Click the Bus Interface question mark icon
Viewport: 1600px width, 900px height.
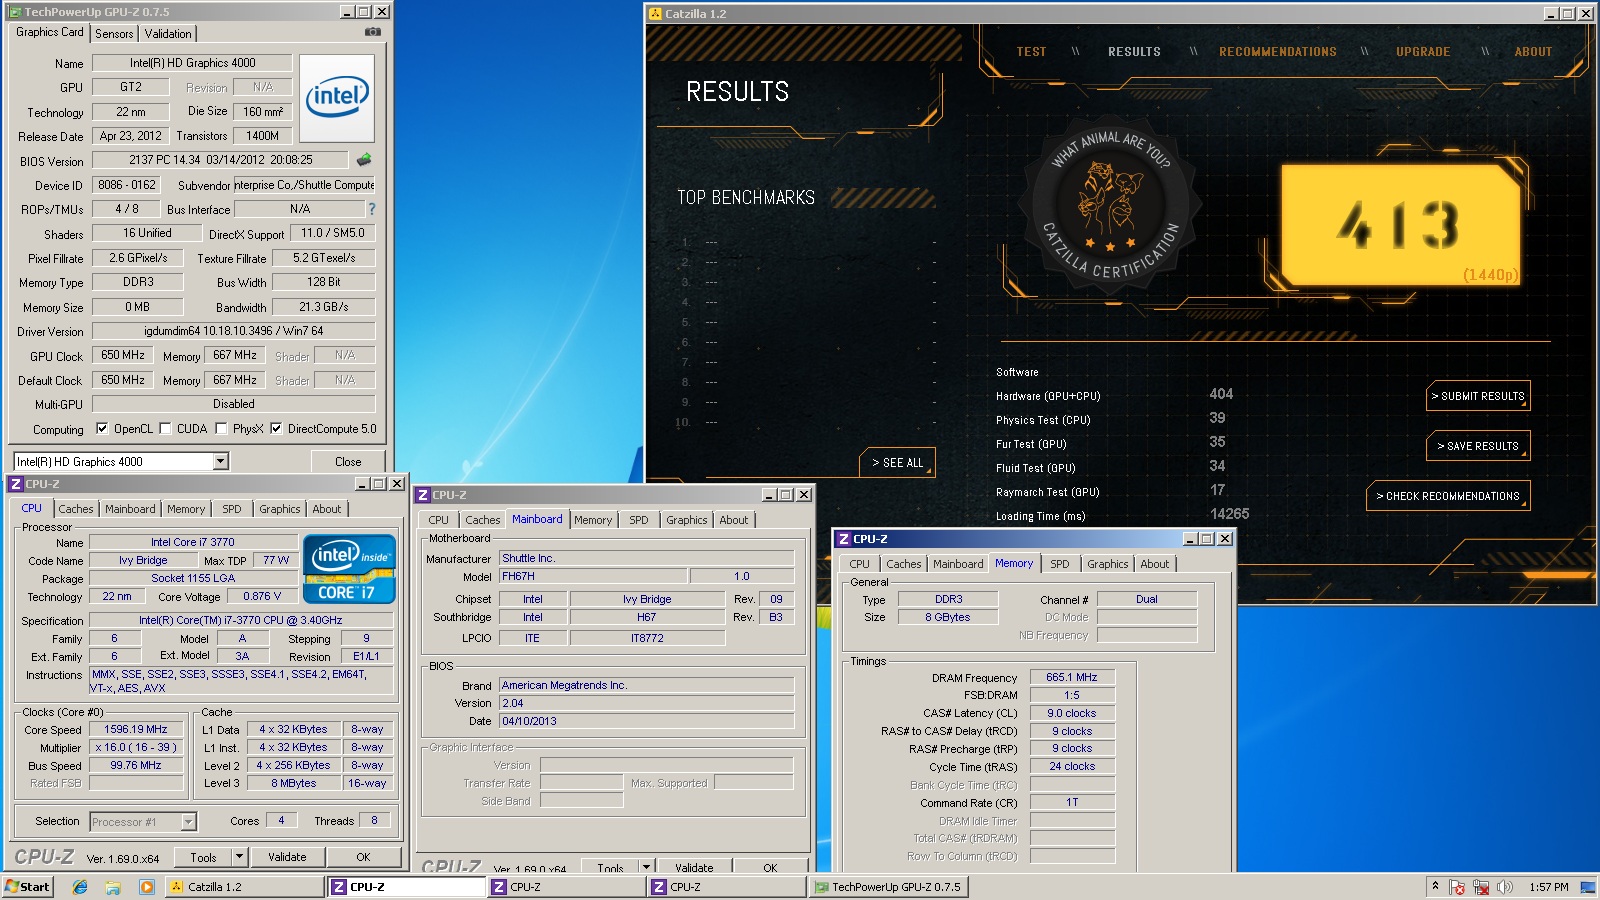point(372,209)
